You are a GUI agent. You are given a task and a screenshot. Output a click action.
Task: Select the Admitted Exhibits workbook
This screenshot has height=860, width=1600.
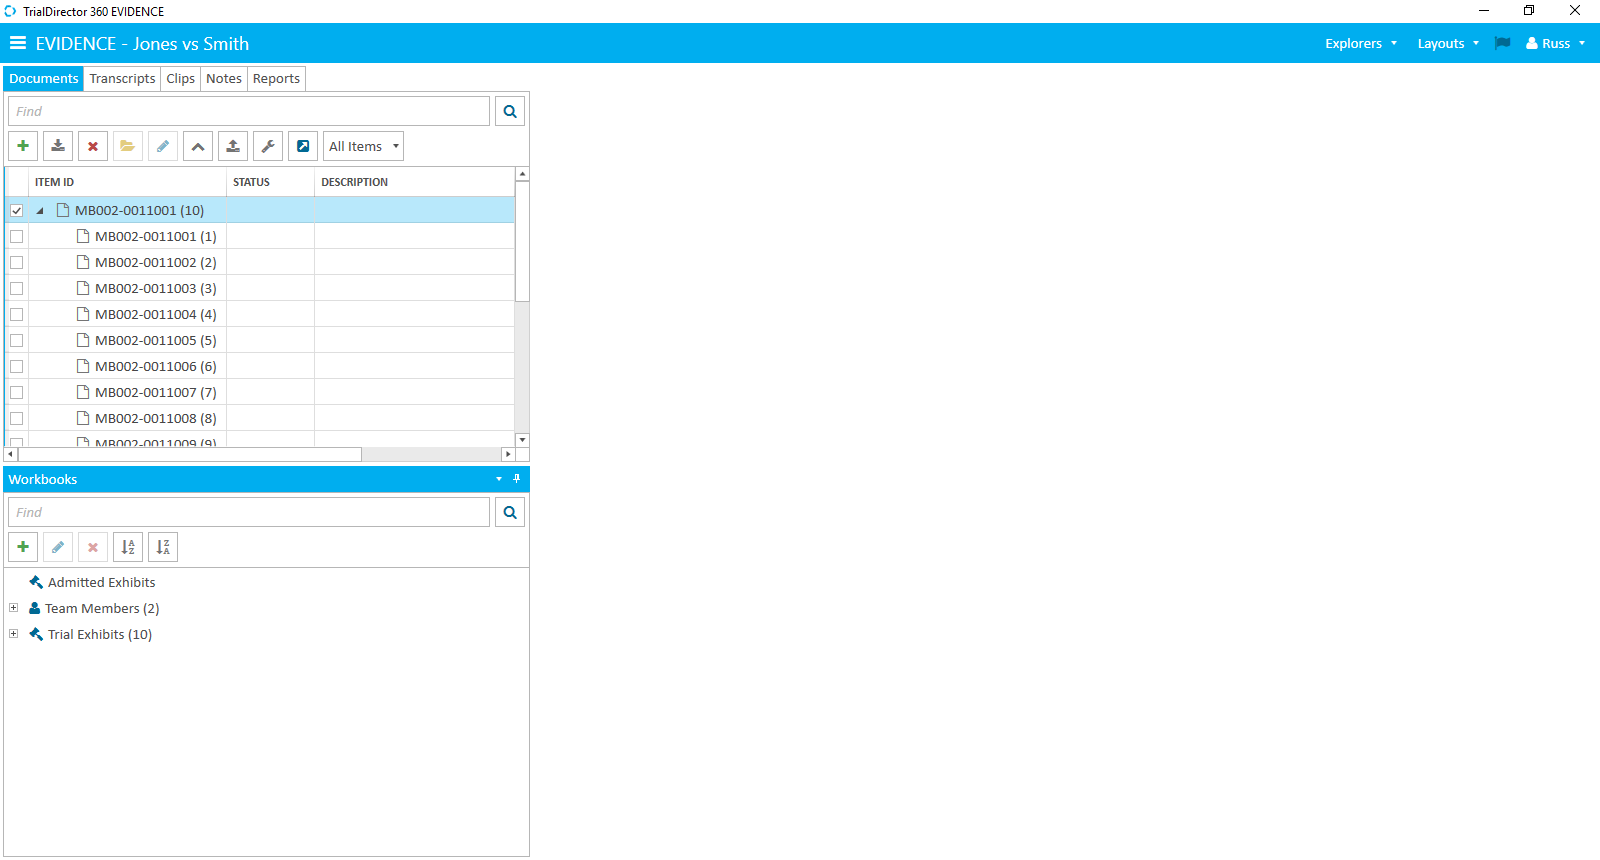tap(101, 582)
